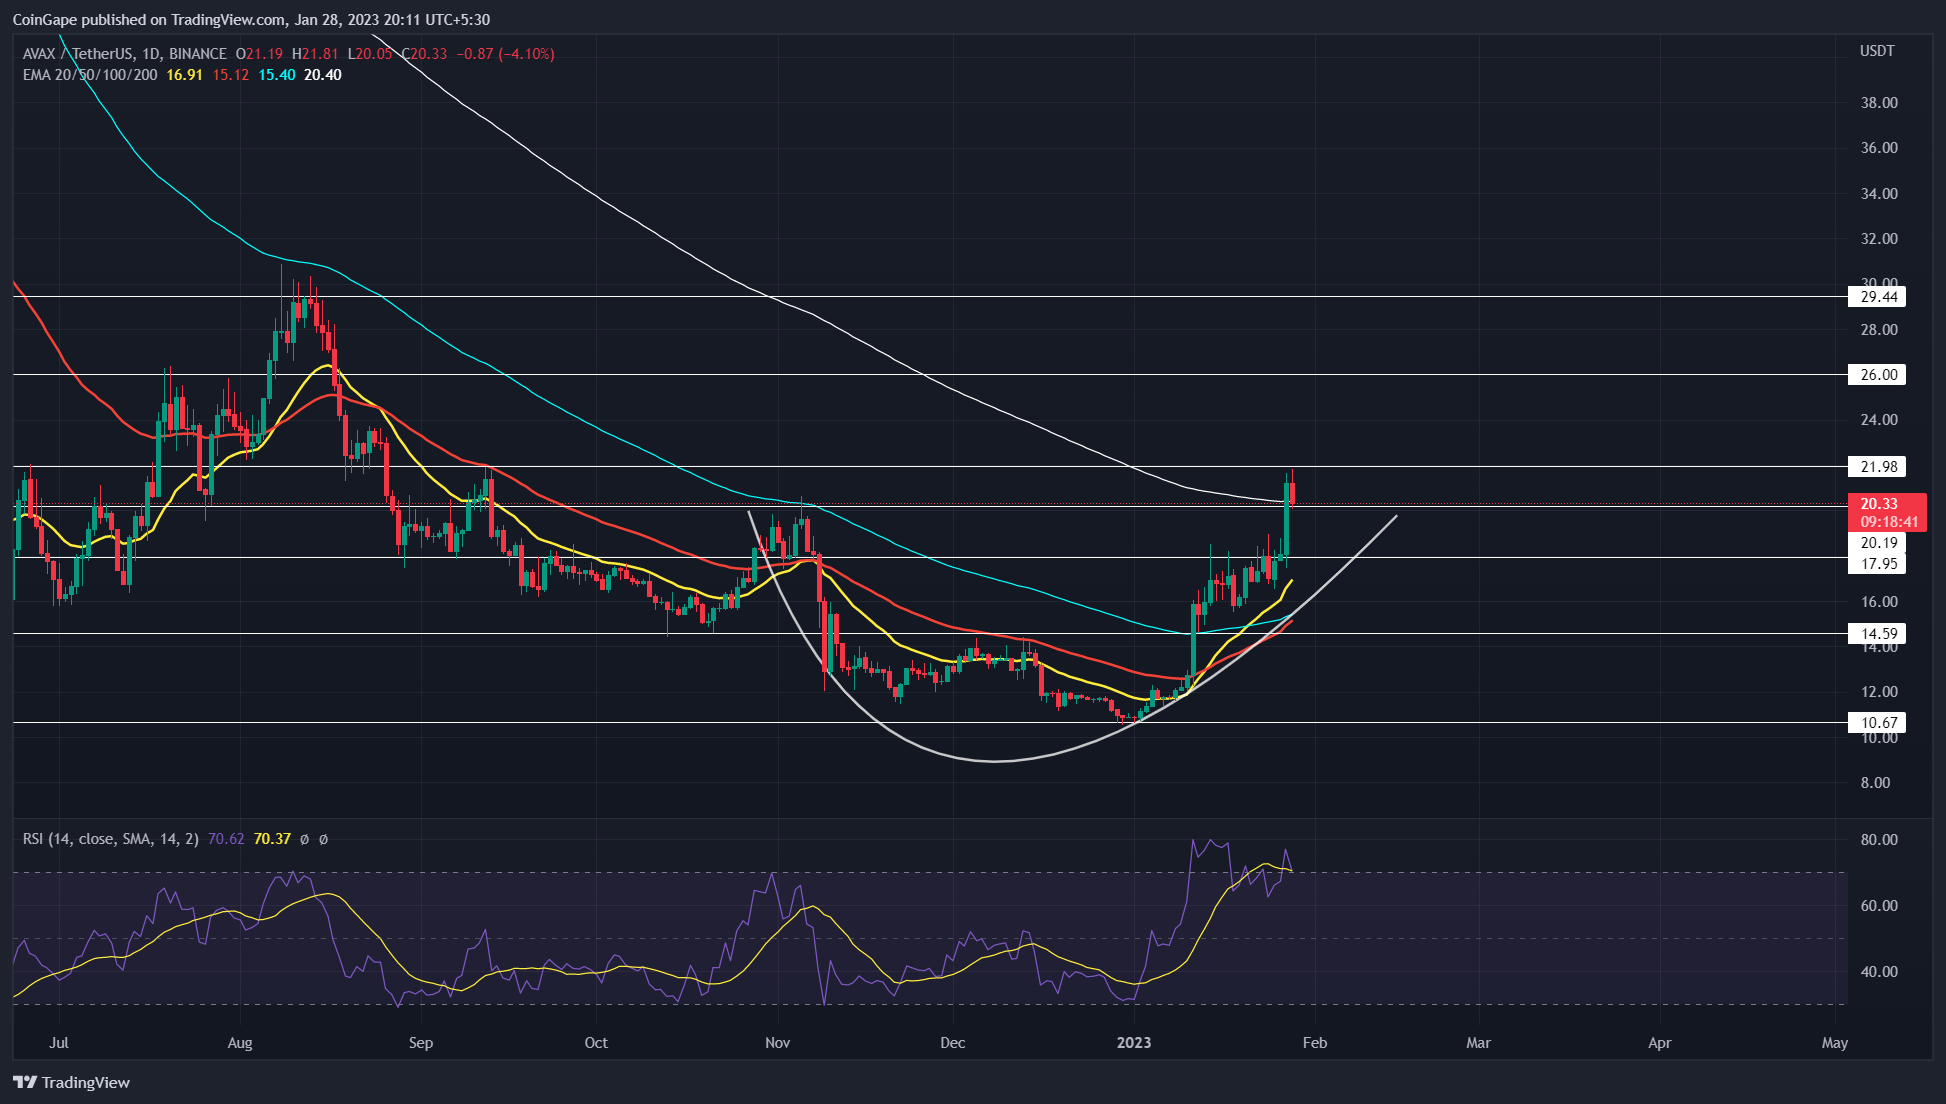
Task: Click the TradingView logo at bottom left
Action: tap(72, 1082)
